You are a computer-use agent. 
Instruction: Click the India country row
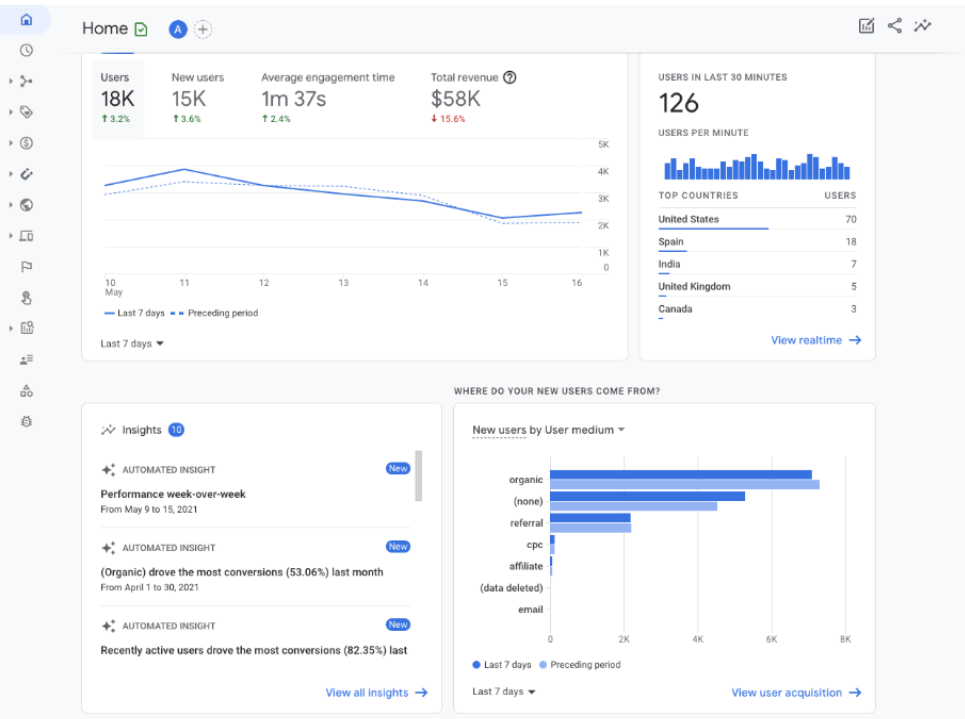pos(757,264)
